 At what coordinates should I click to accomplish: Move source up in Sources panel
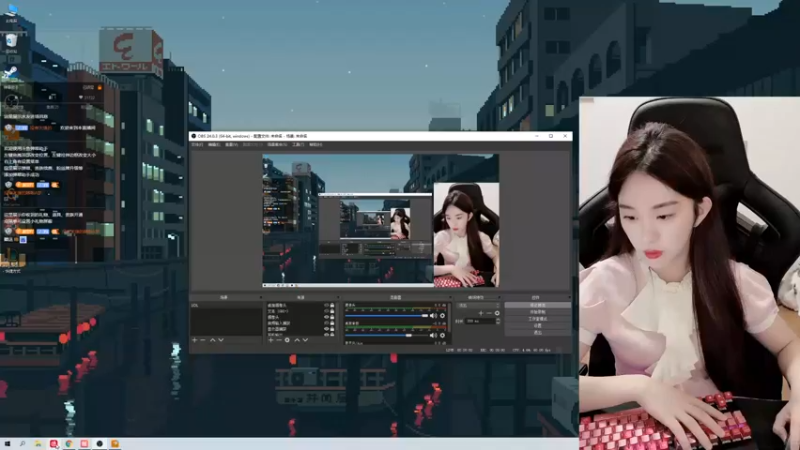(x=297, y=340)
